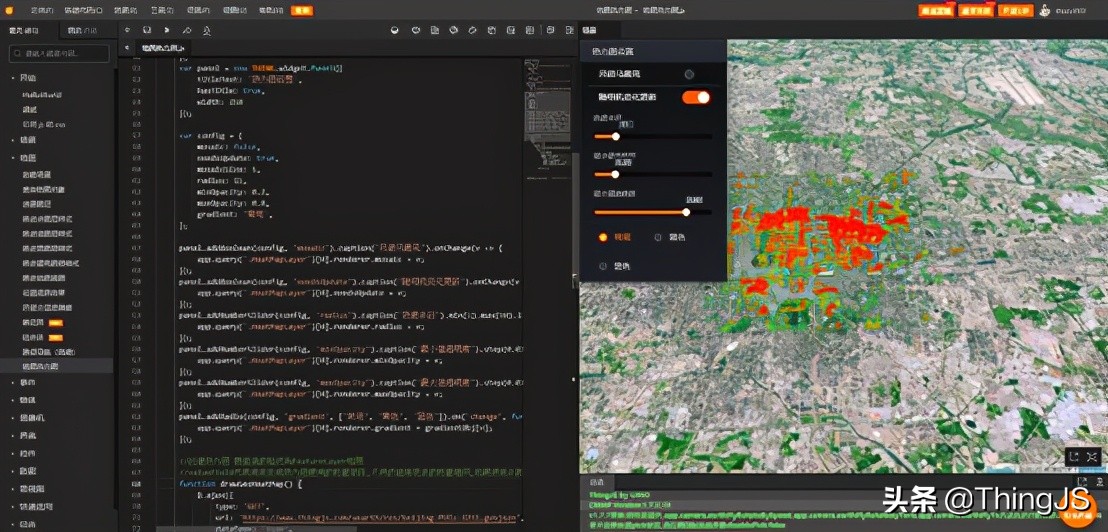Click the orange round floating button over the console
This screenshot has width=1108, height=532.
(x=1077, y=509)
